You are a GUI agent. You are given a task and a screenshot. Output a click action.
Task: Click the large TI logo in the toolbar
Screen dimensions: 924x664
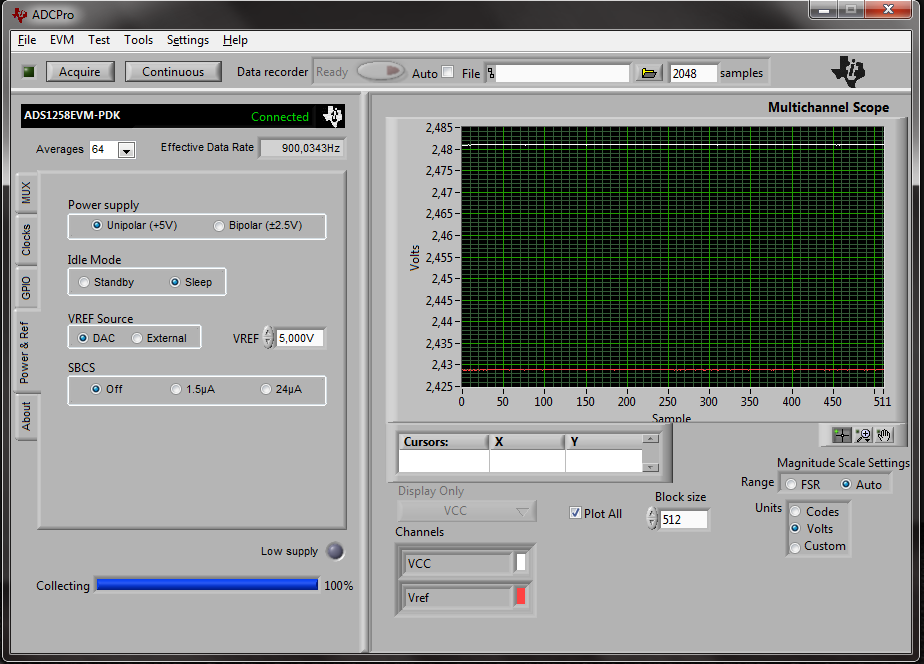tap(848, 71)
